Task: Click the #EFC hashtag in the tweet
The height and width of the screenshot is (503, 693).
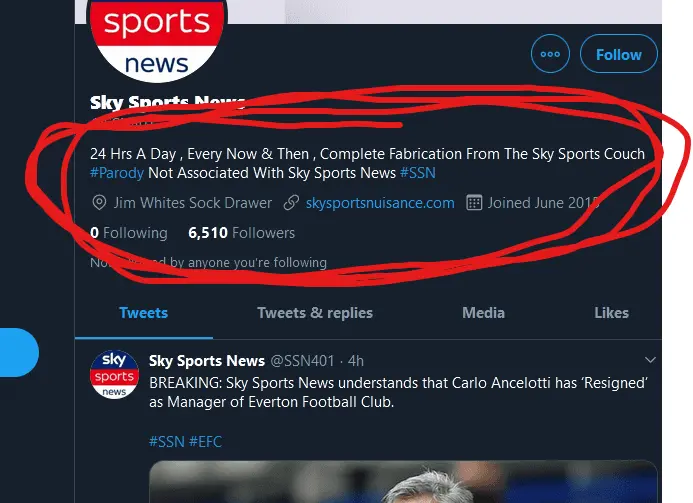Action: click(207, 441)
